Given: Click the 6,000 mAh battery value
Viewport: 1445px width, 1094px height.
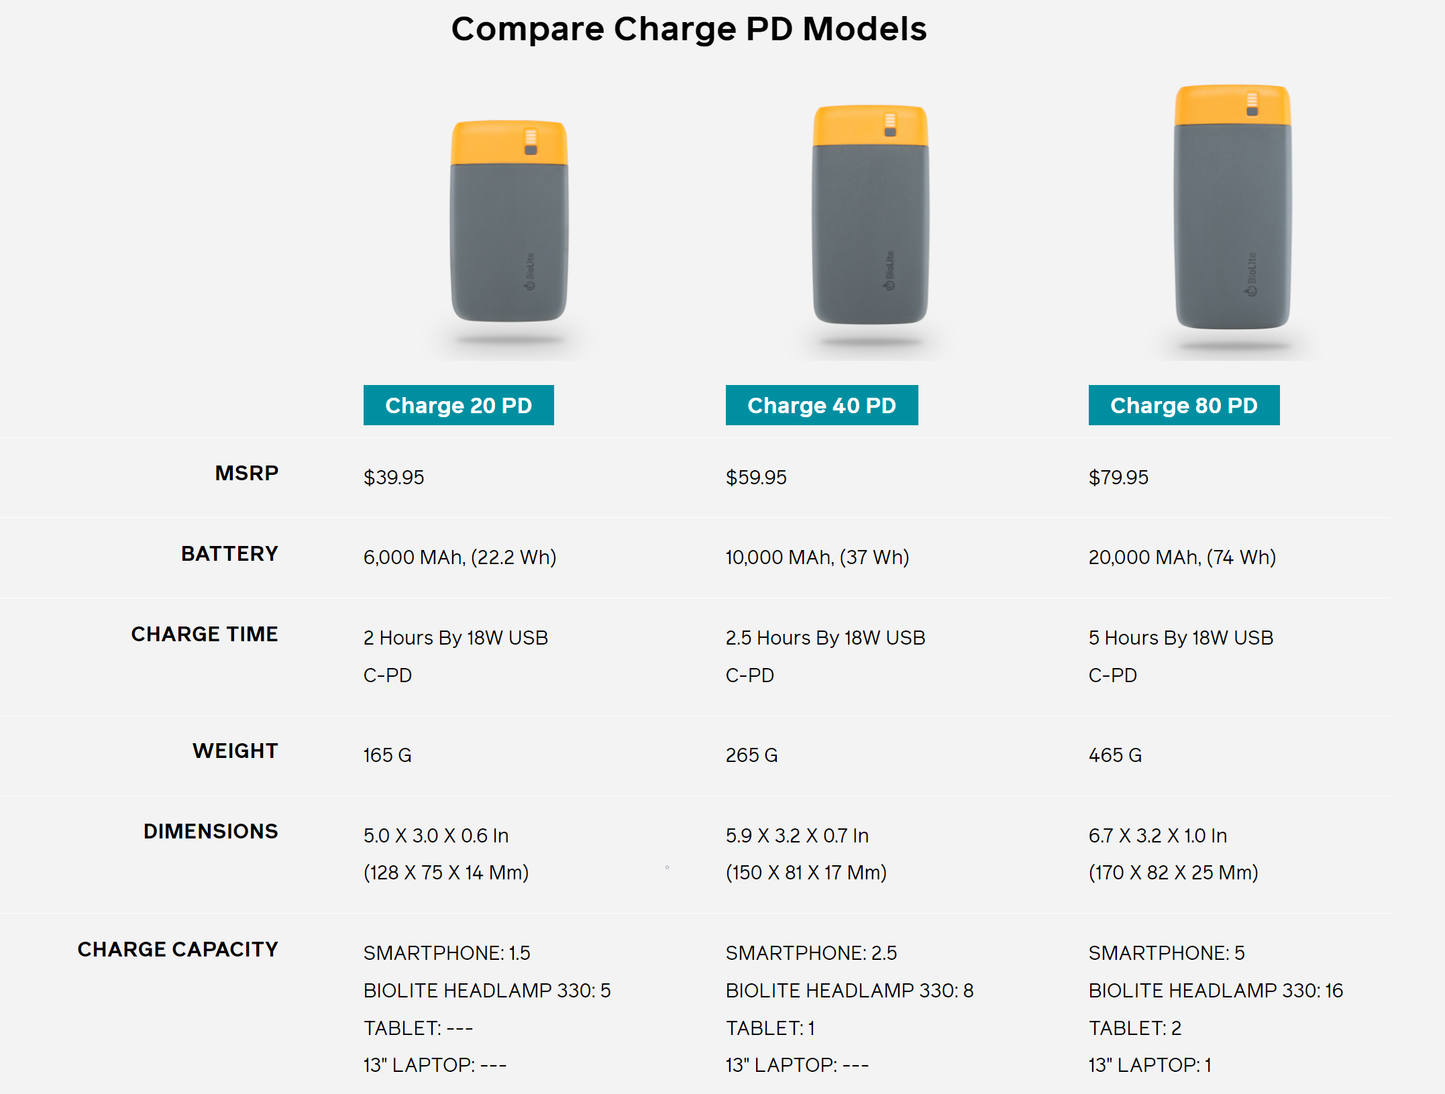Looking at the screenshot, I should [460, 557].
